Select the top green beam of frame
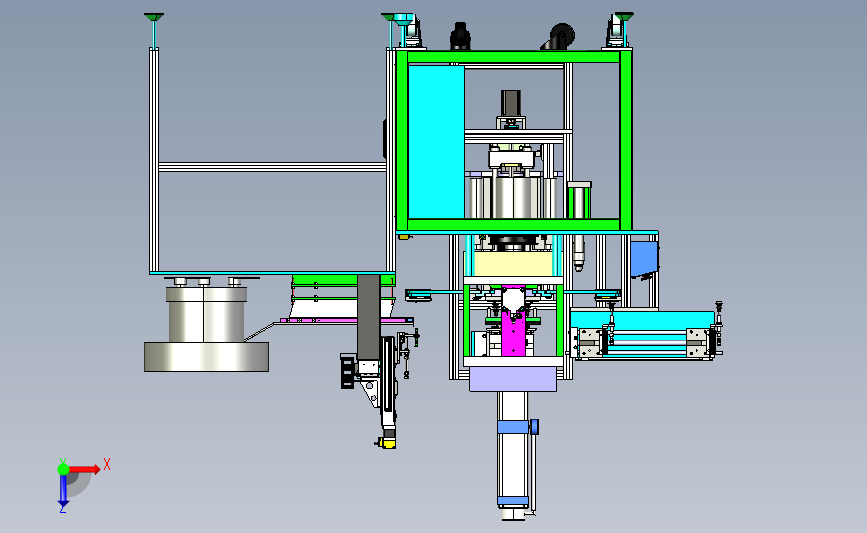The image size is (867, 533). [514, 56]
